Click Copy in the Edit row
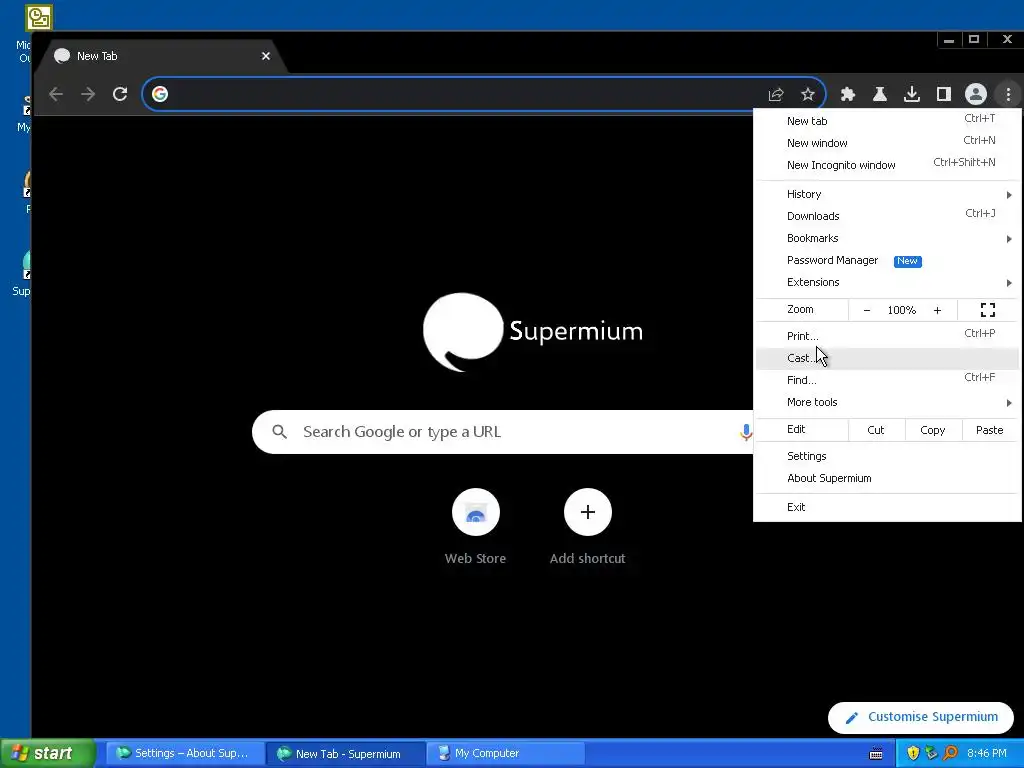This screenshot has width=1024, height=768. pyautogui.click(x=933, y=430)
